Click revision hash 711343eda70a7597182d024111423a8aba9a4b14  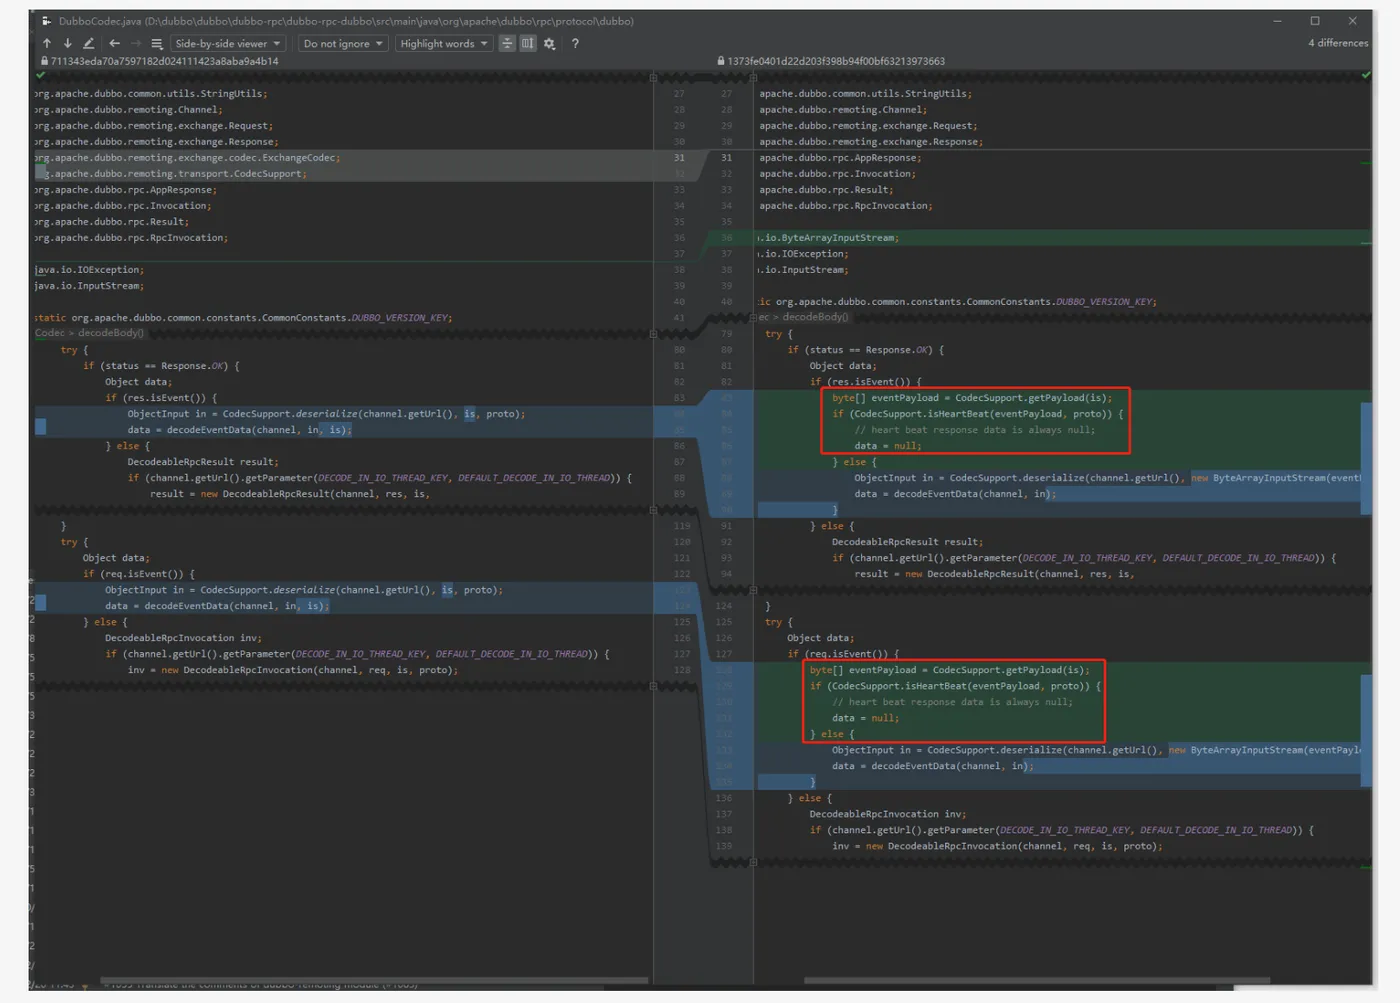[x=164, y=61]
